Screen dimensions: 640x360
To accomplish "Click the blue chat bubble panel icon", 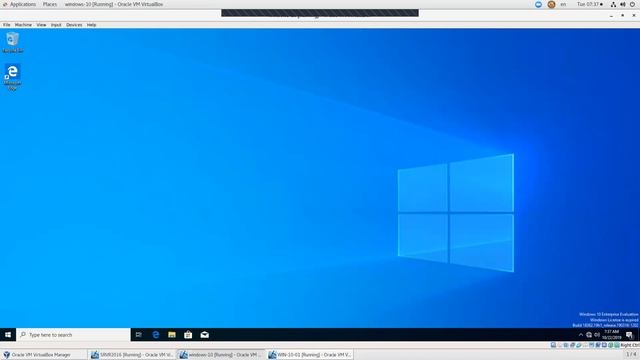I will [x=538, y=4].
